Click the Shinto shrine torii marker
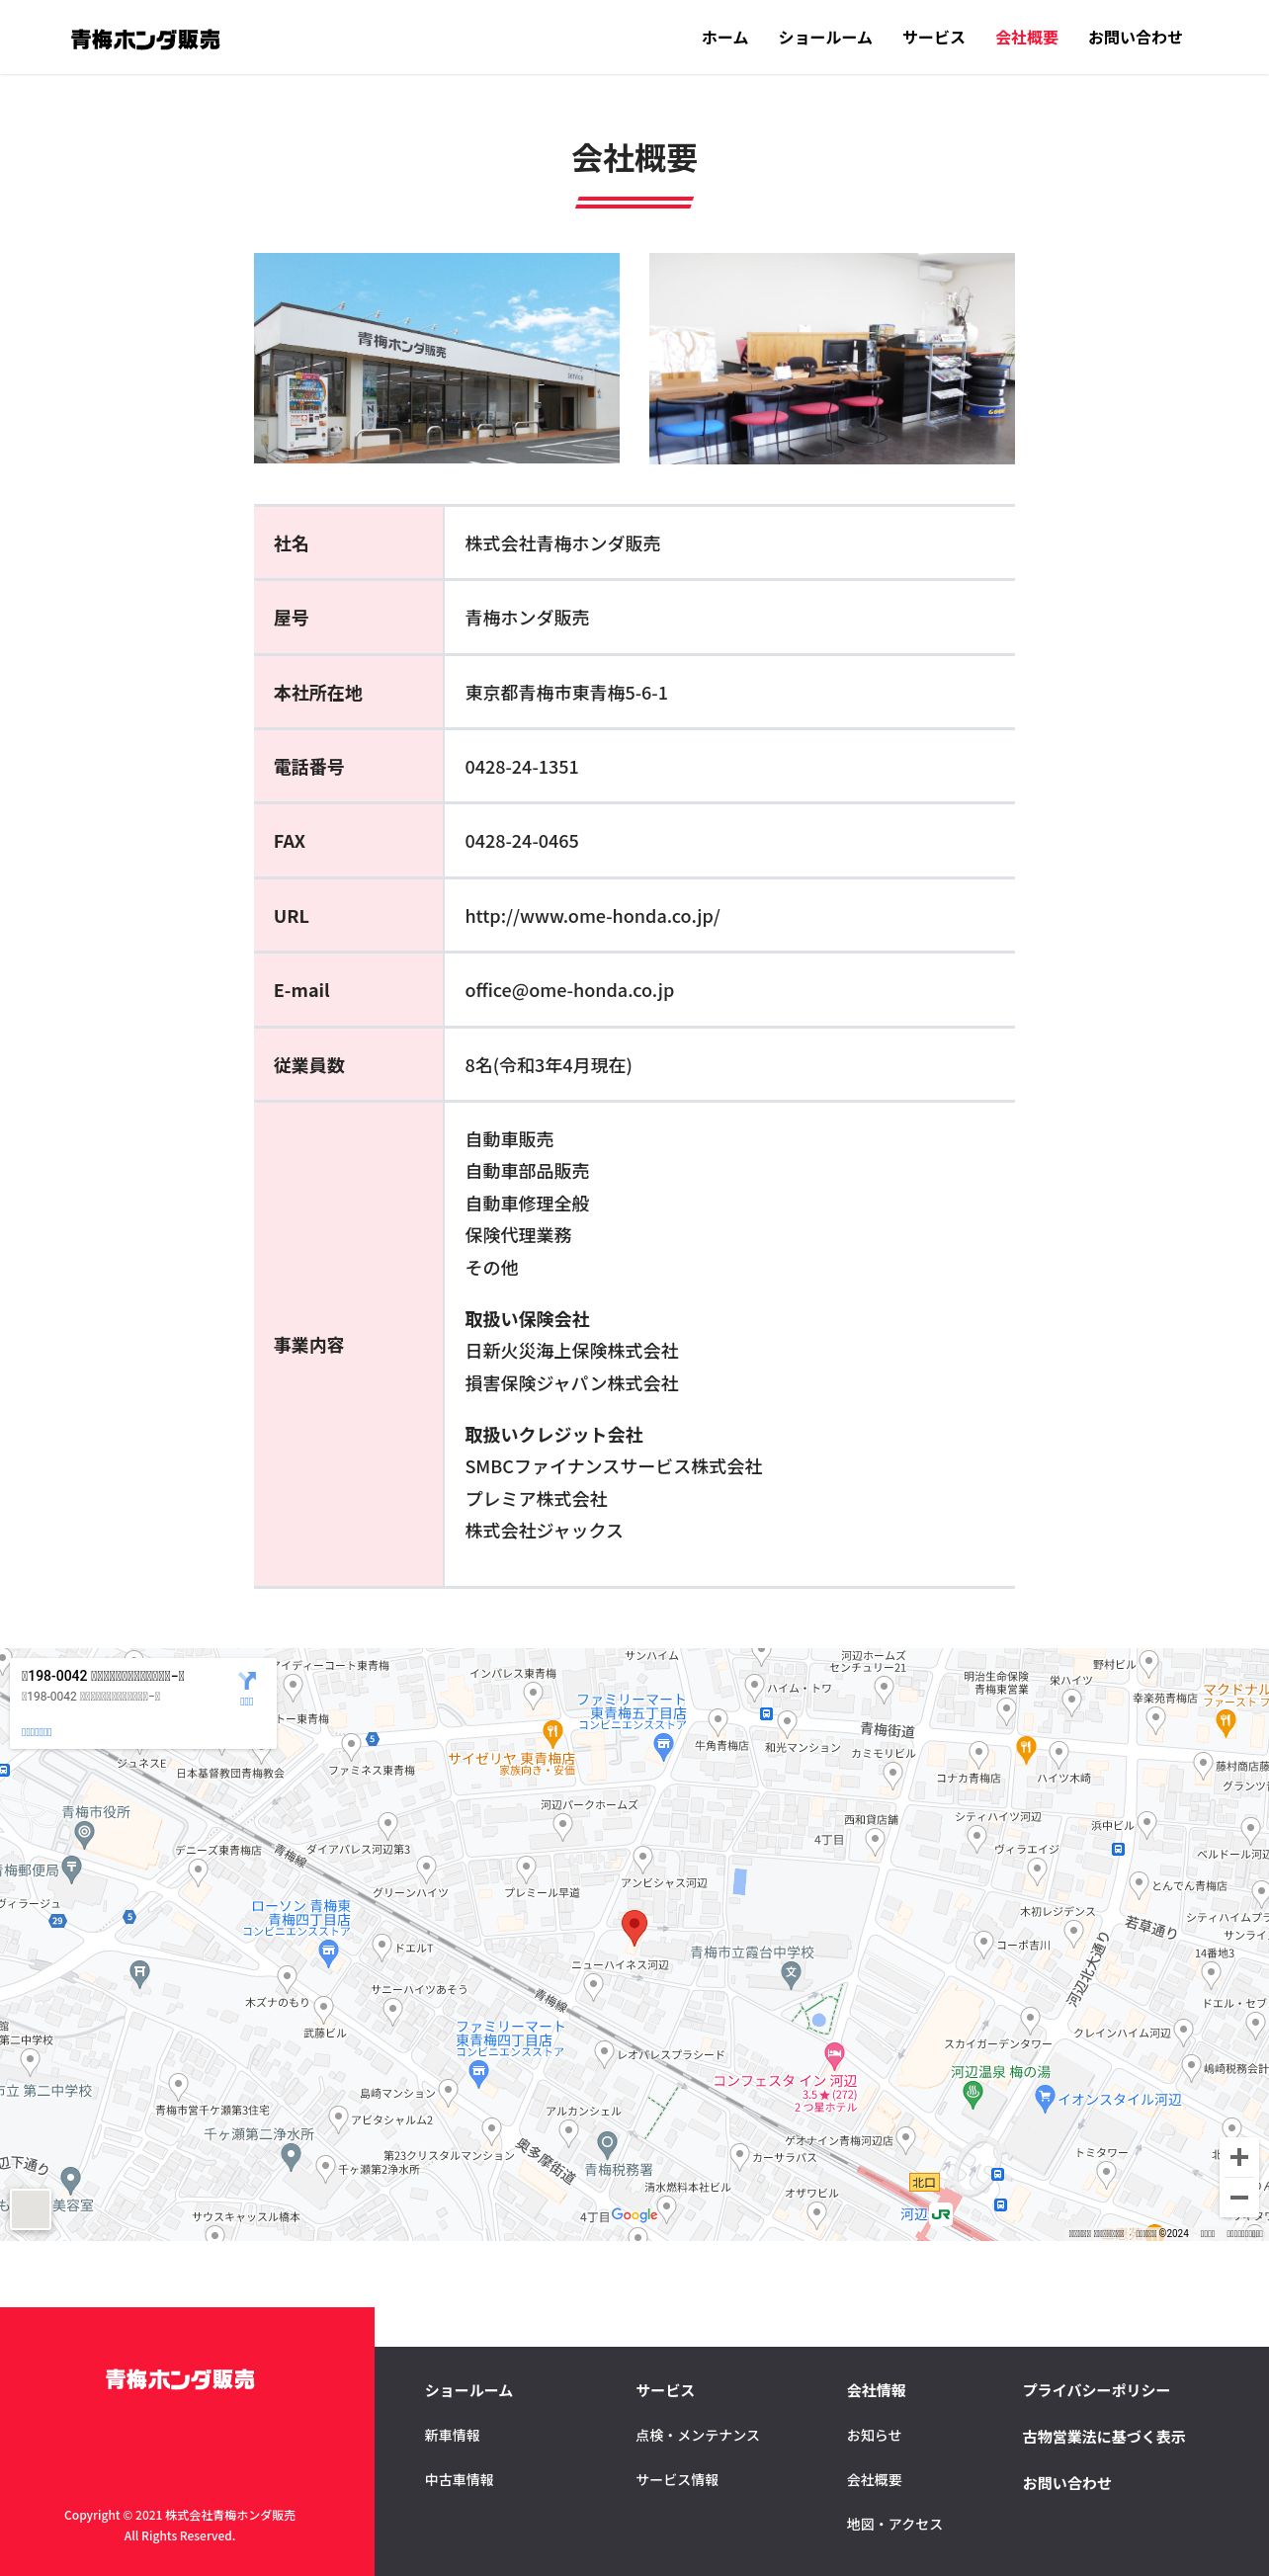Image resolution: width=1269 pixels, height=2576 pixels. [139, 1973]
